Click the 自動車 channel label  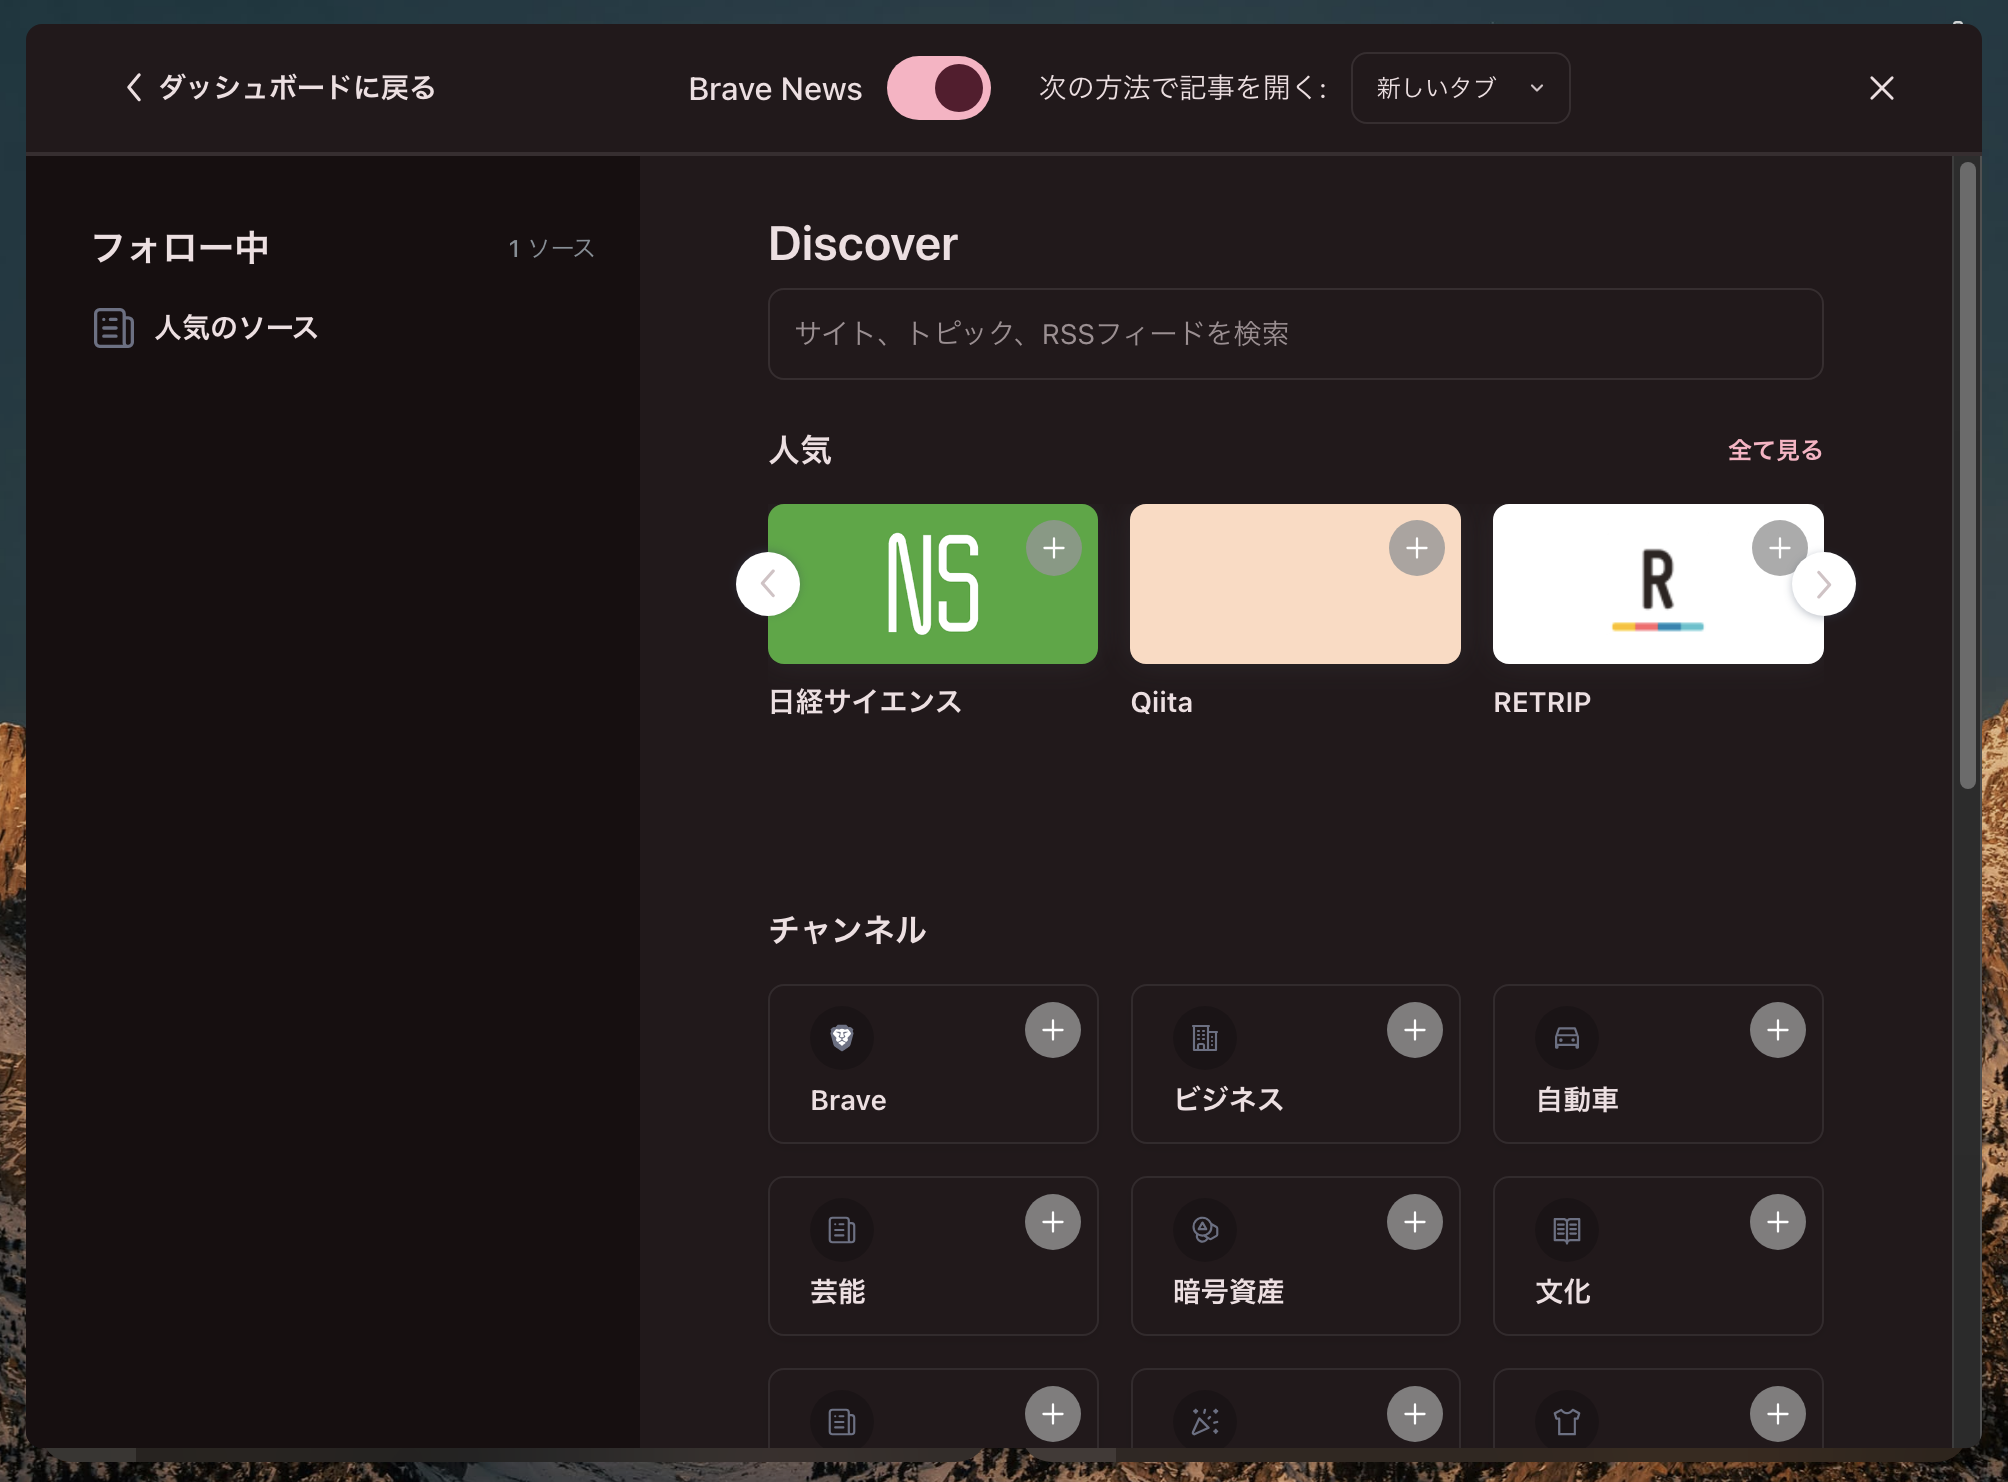[1577, 1100]
